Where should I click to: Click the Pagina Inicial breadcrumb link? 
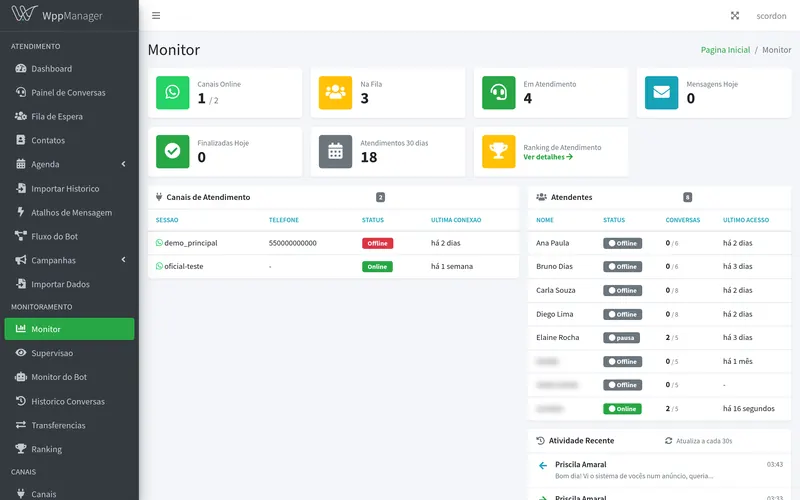(725, 50)
